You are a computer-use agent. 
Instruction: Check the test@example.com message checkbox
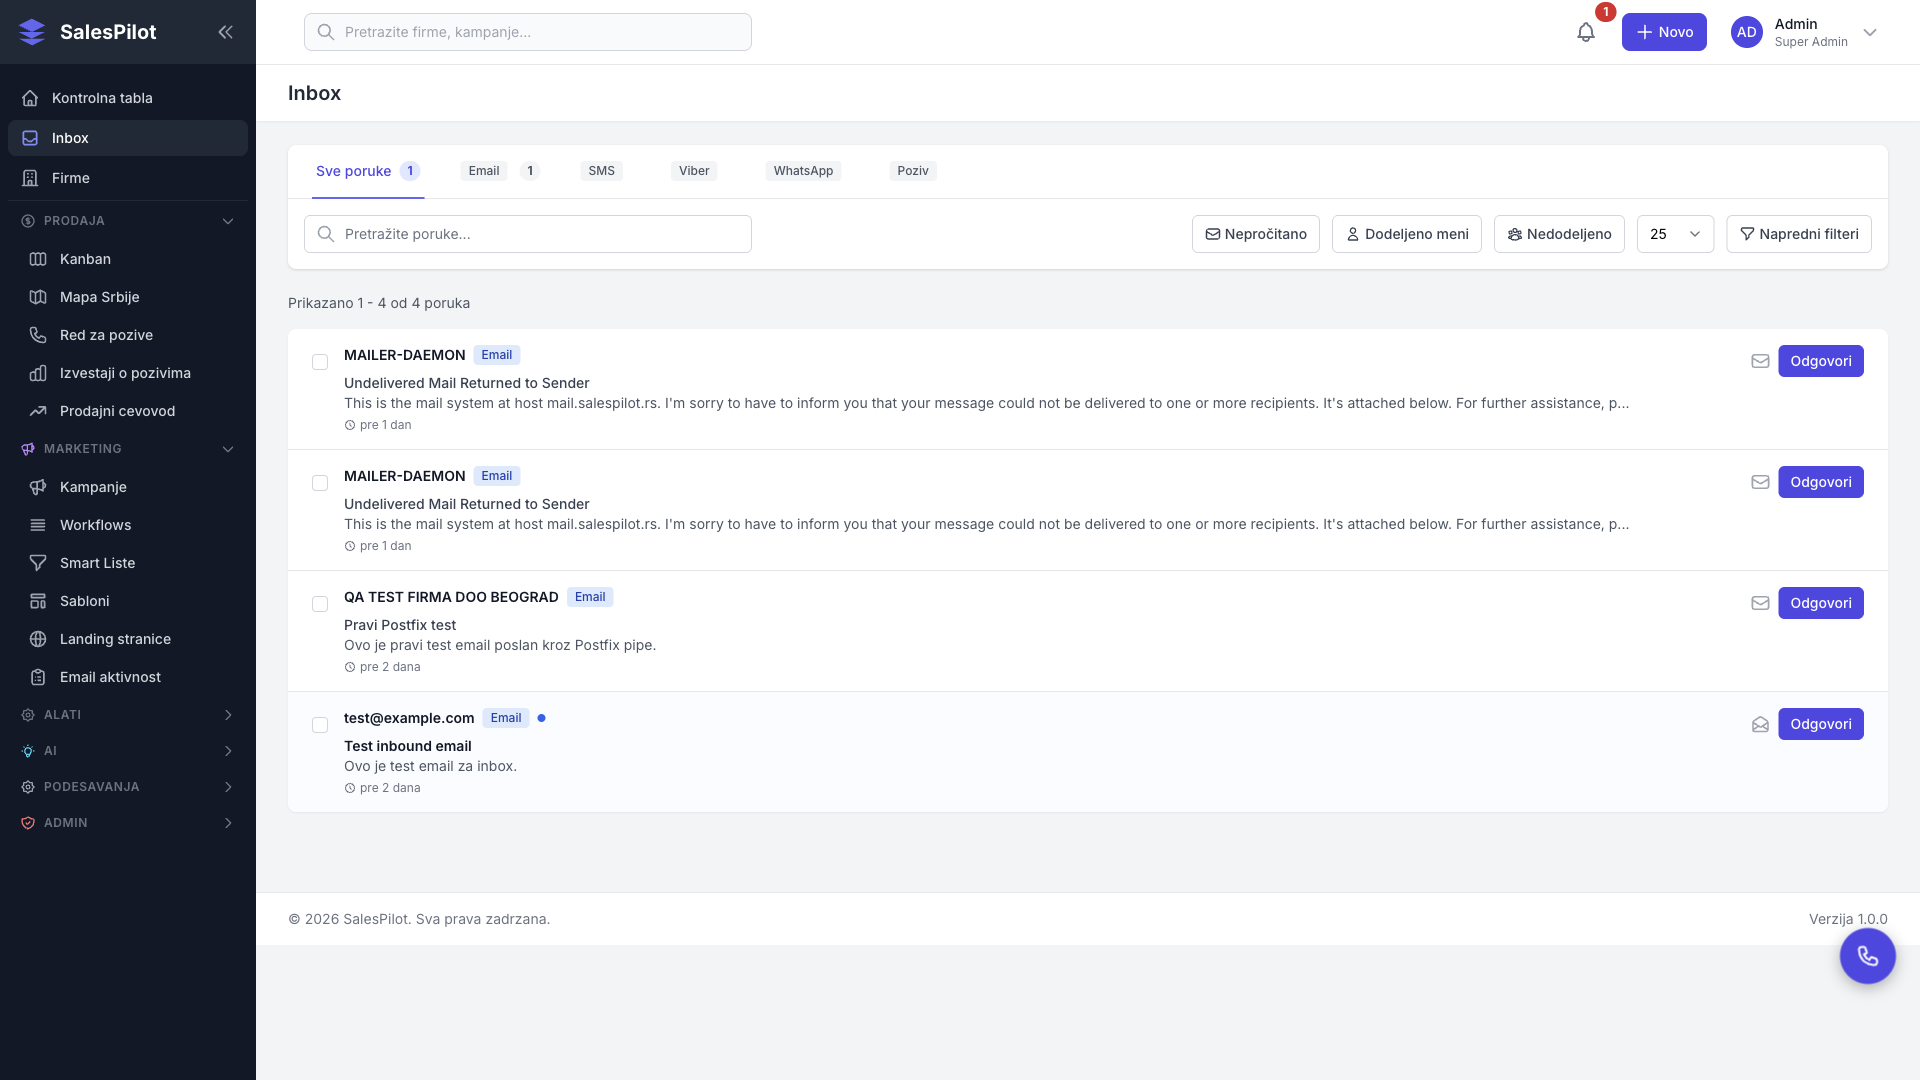coord(320,725)
